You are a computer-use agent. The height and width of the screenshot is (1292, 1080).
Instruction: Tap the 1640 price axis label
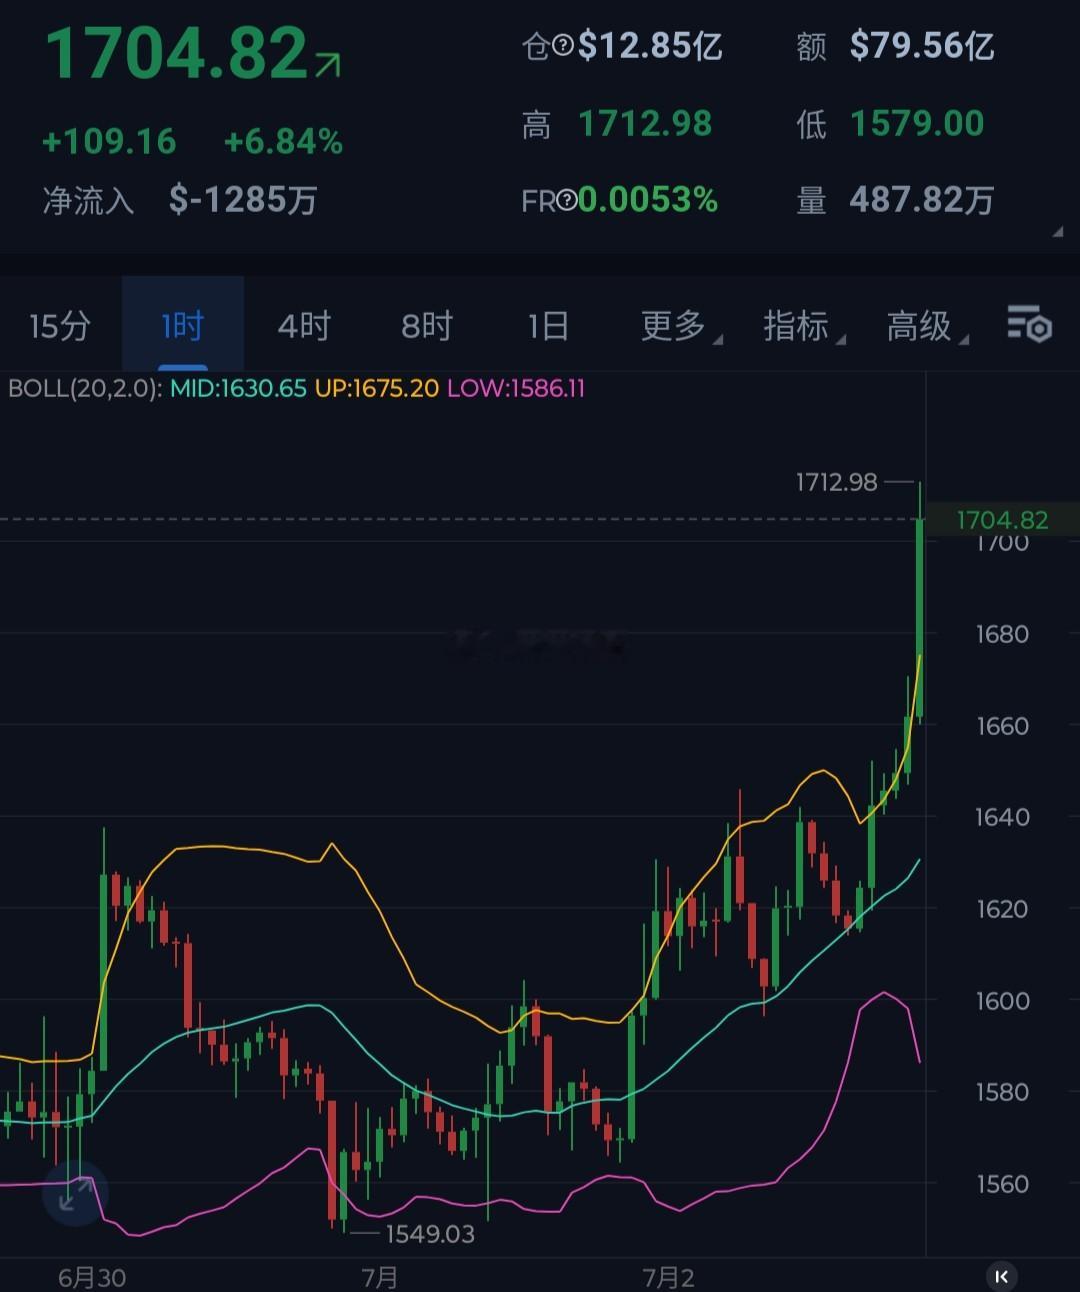point(1002,817)
